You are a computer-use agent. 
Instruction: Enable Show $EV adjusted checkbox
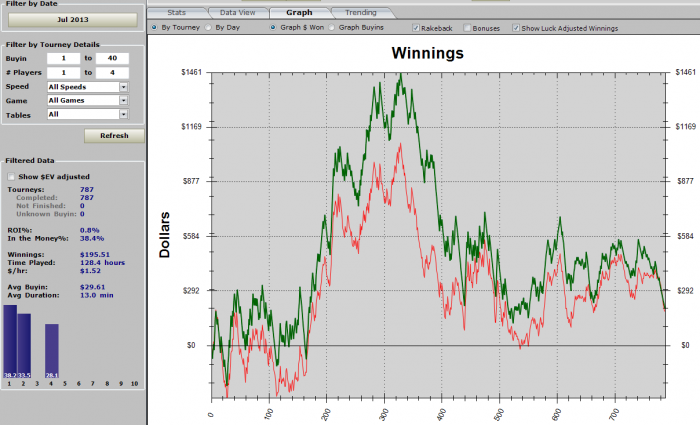[11, 177]
